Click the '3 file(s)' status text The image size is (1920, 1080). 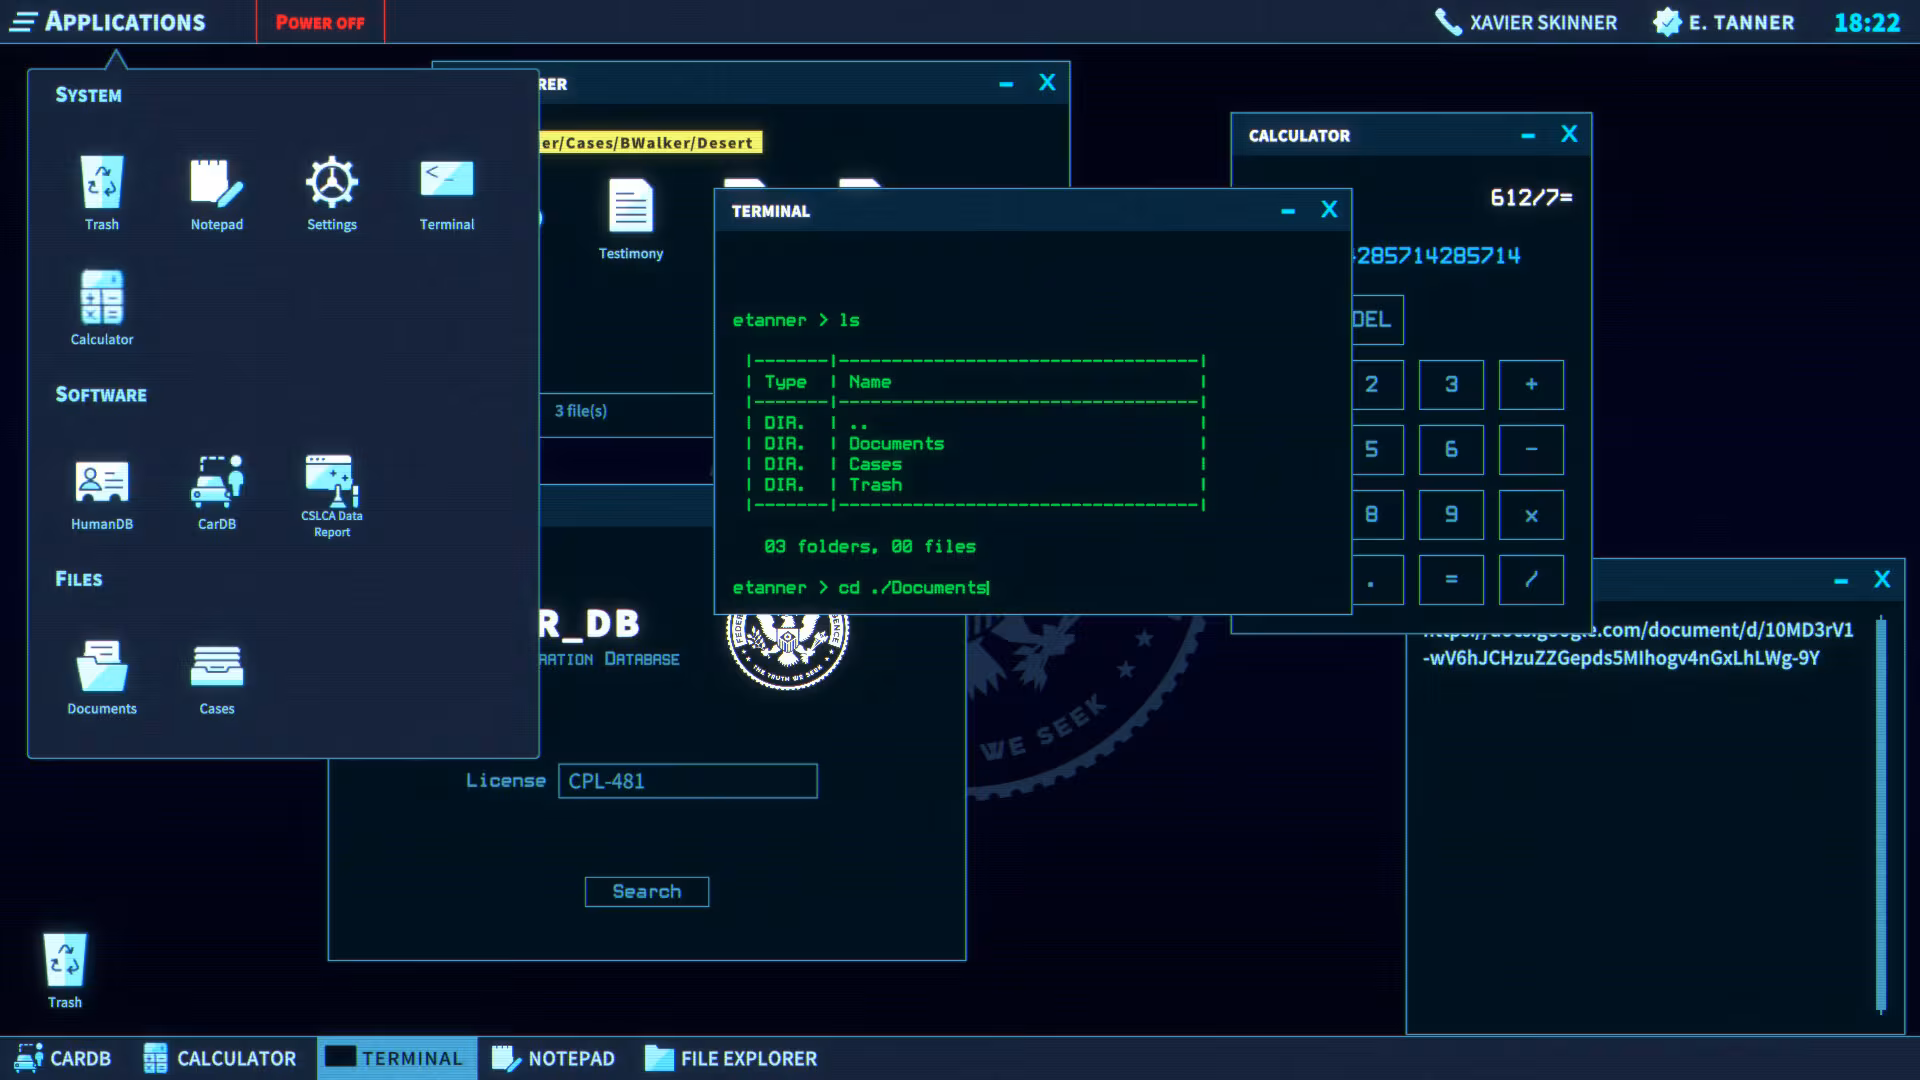[x=581, y=411]
